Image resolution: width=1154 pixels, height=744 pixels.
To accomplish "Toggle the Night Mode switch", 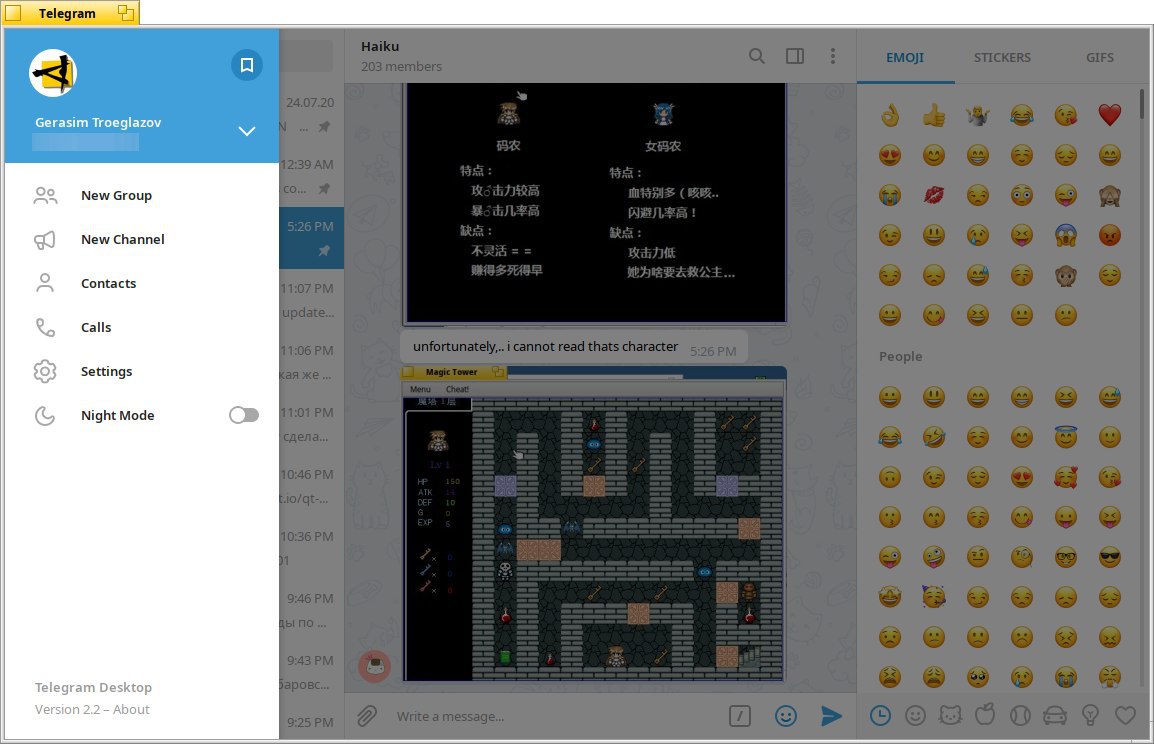I will click(244, 415).
